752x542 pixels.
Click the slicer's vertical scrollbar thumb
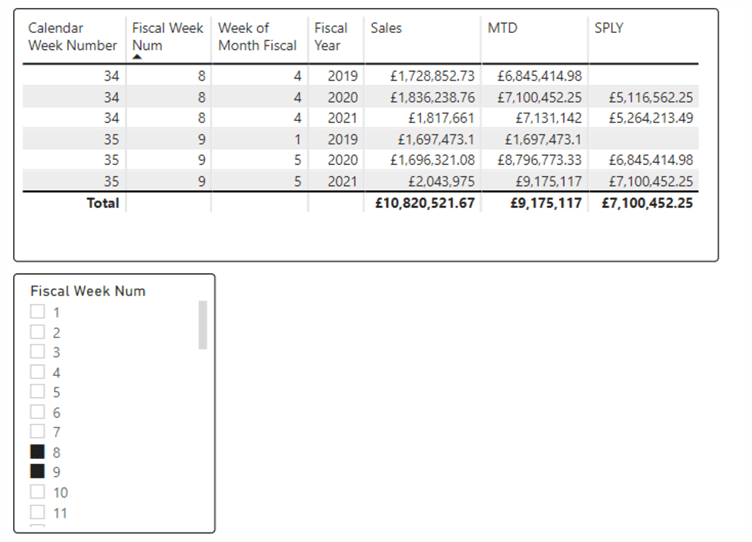pos(203,324)
